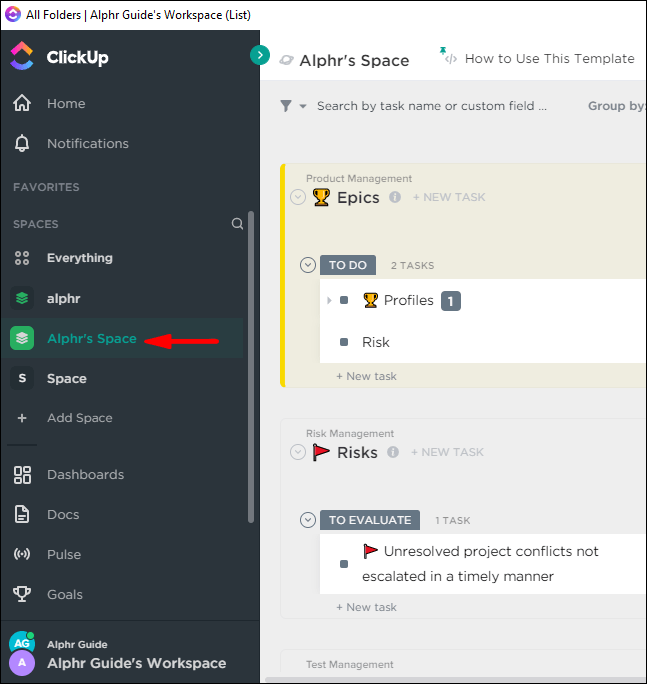Collapse the TO EVALUATE status group
The height and width of the screenshot is (684, 647).
pos(308,520)
